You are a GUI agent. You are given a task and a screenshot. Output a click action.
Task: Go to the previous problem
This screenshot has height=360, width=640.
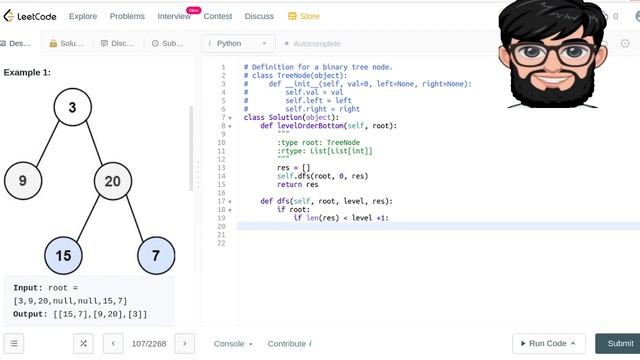[x=113, y=344]
